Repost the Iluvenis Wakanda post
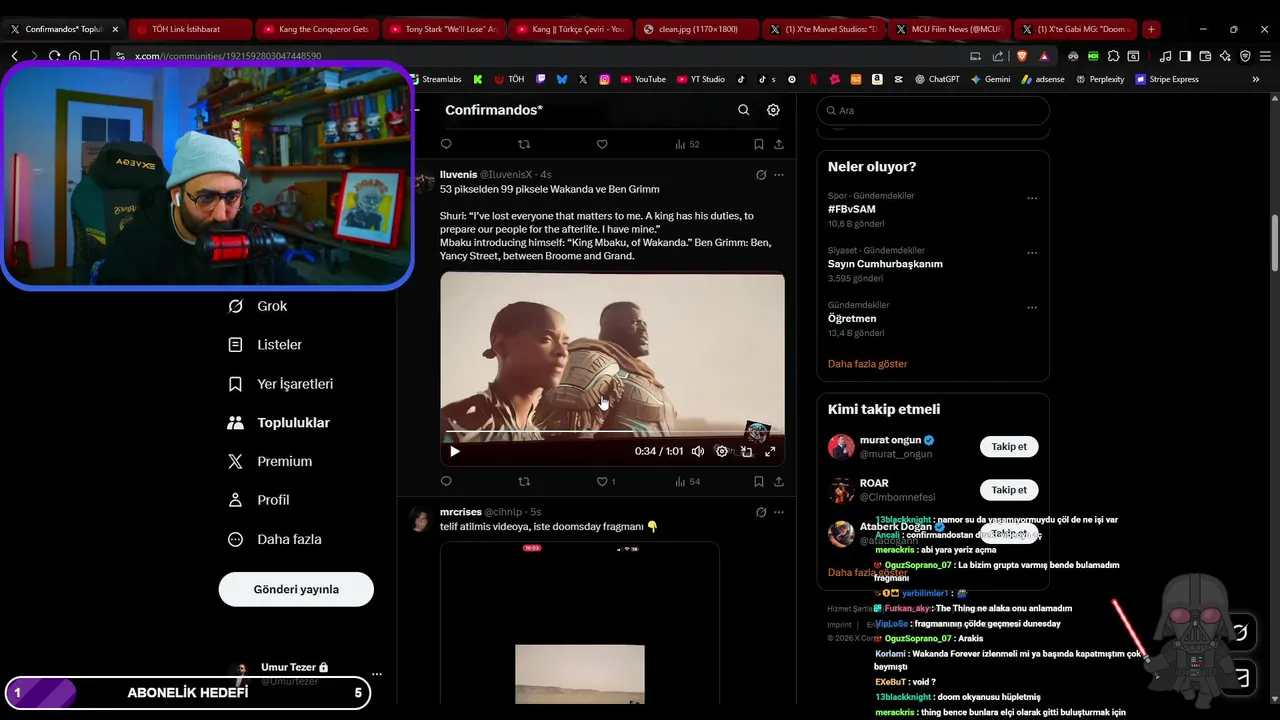 (x=524, y=481)
